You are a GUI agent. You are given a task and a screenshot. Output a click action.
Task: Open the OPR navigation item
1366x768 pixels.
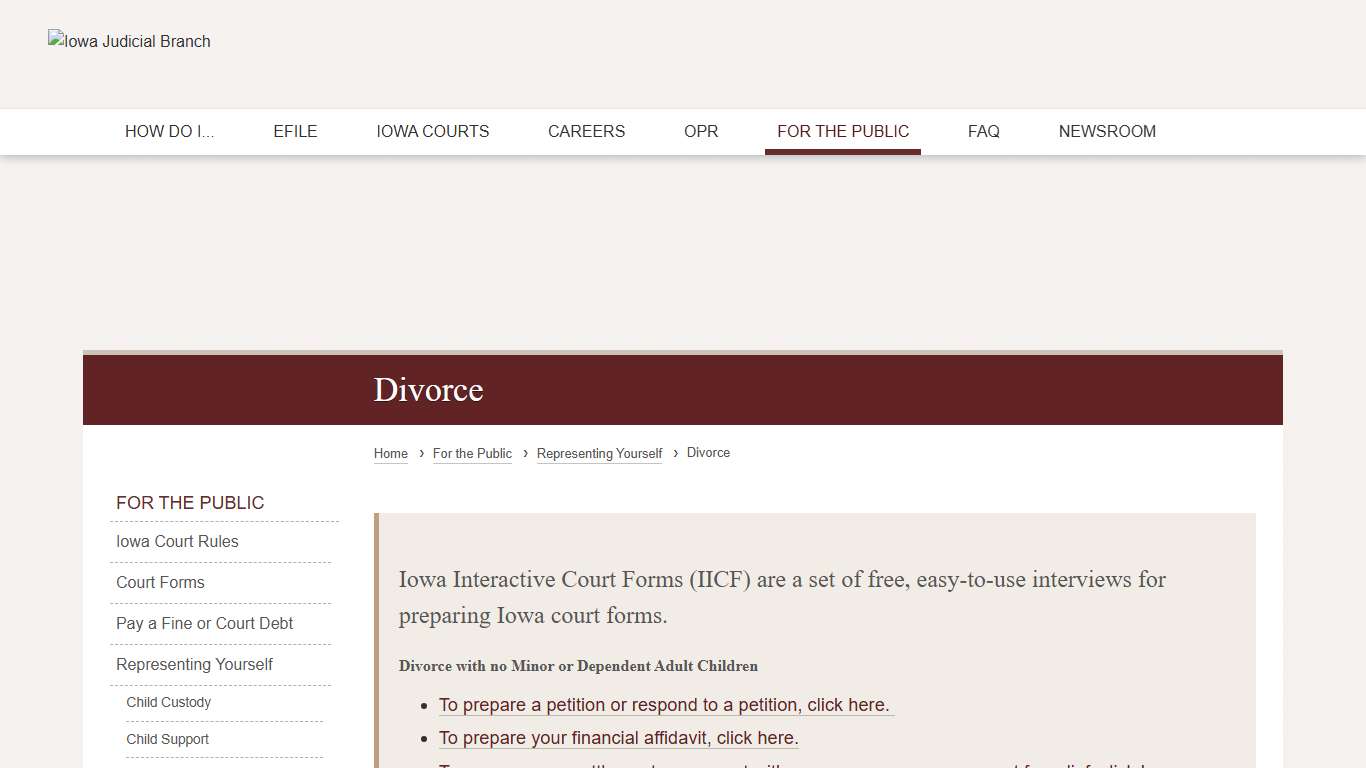click(x=700, y=131)
